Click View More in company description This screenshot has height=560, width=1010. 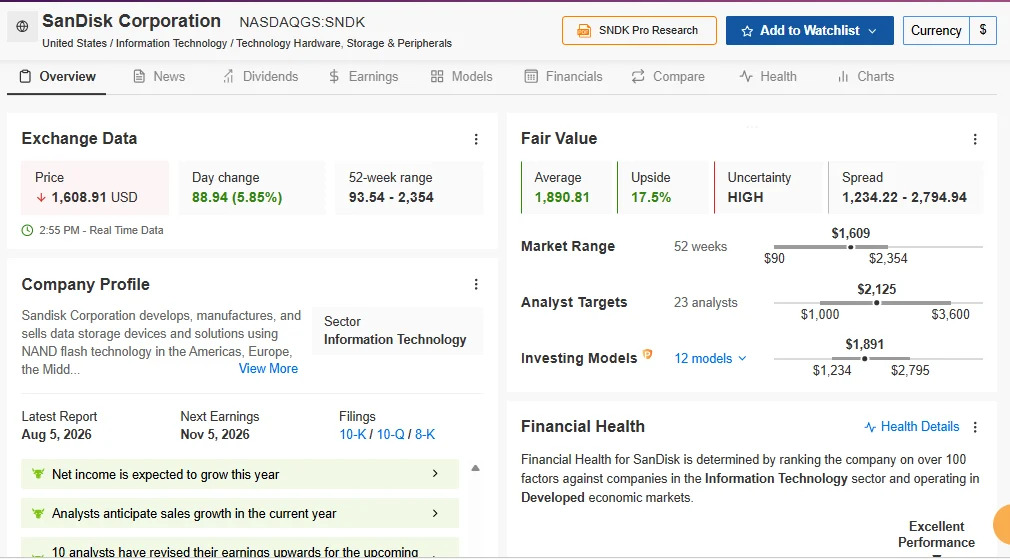[x=268, y=369]
